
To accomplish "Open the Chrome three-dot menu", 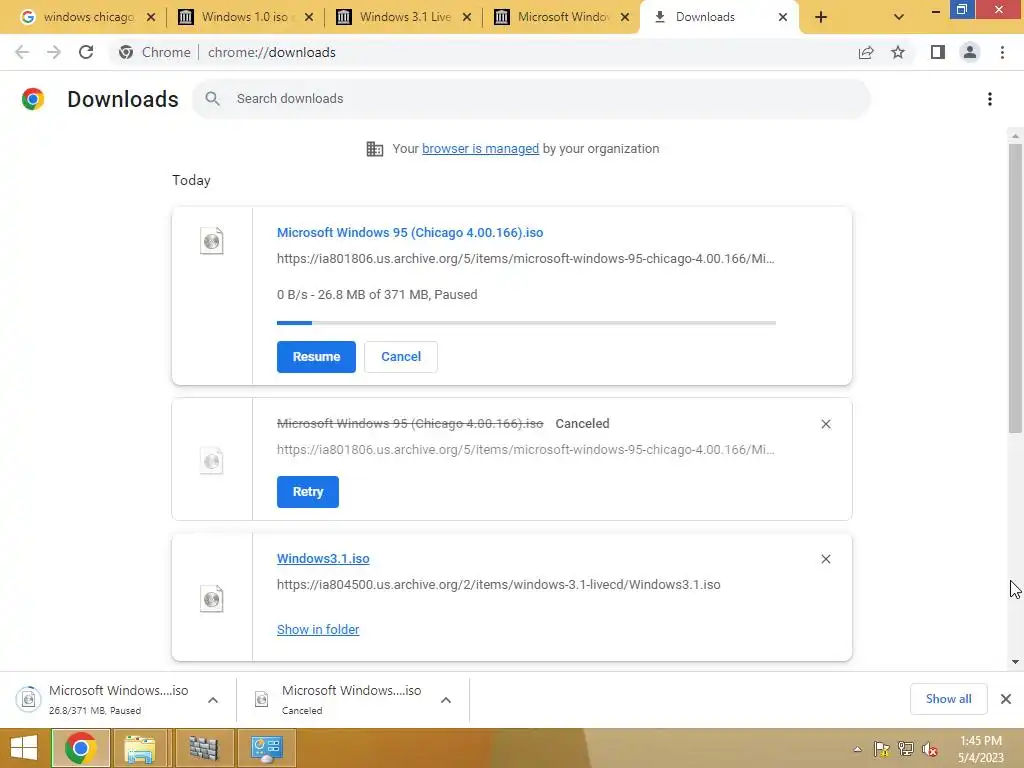I will (1002, 52).
